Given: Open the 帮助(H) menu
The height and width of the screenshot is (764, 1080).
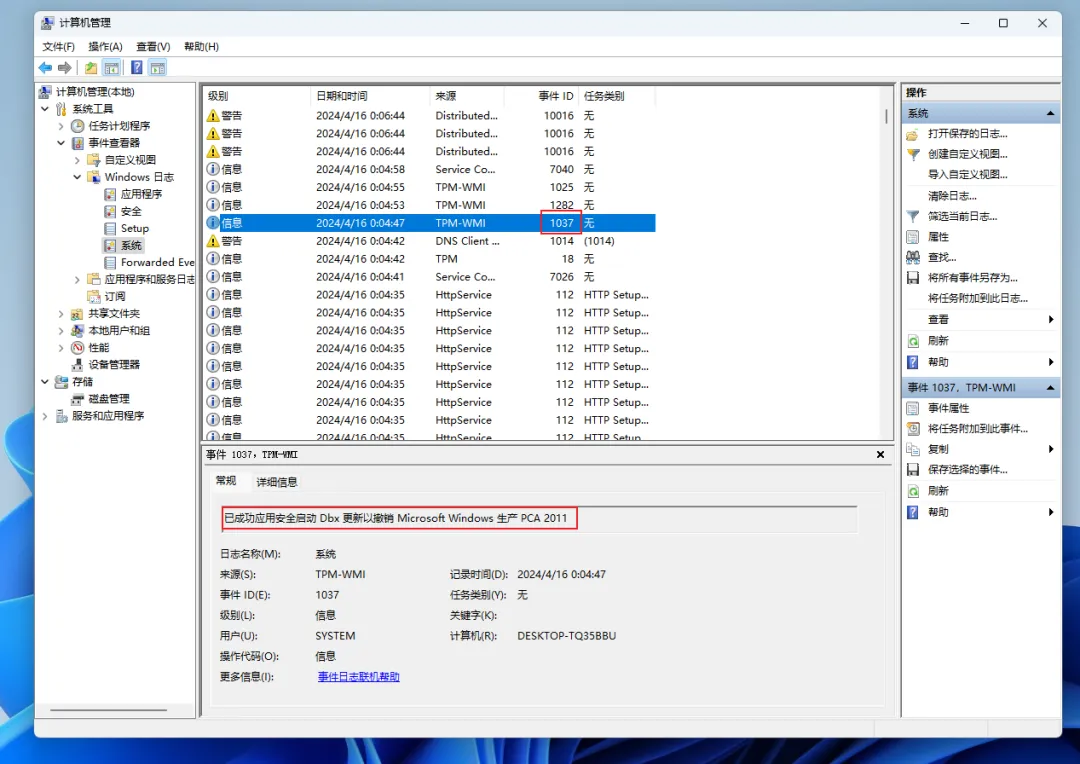Looking at the screenshot, I should click(x=201, y=46).
